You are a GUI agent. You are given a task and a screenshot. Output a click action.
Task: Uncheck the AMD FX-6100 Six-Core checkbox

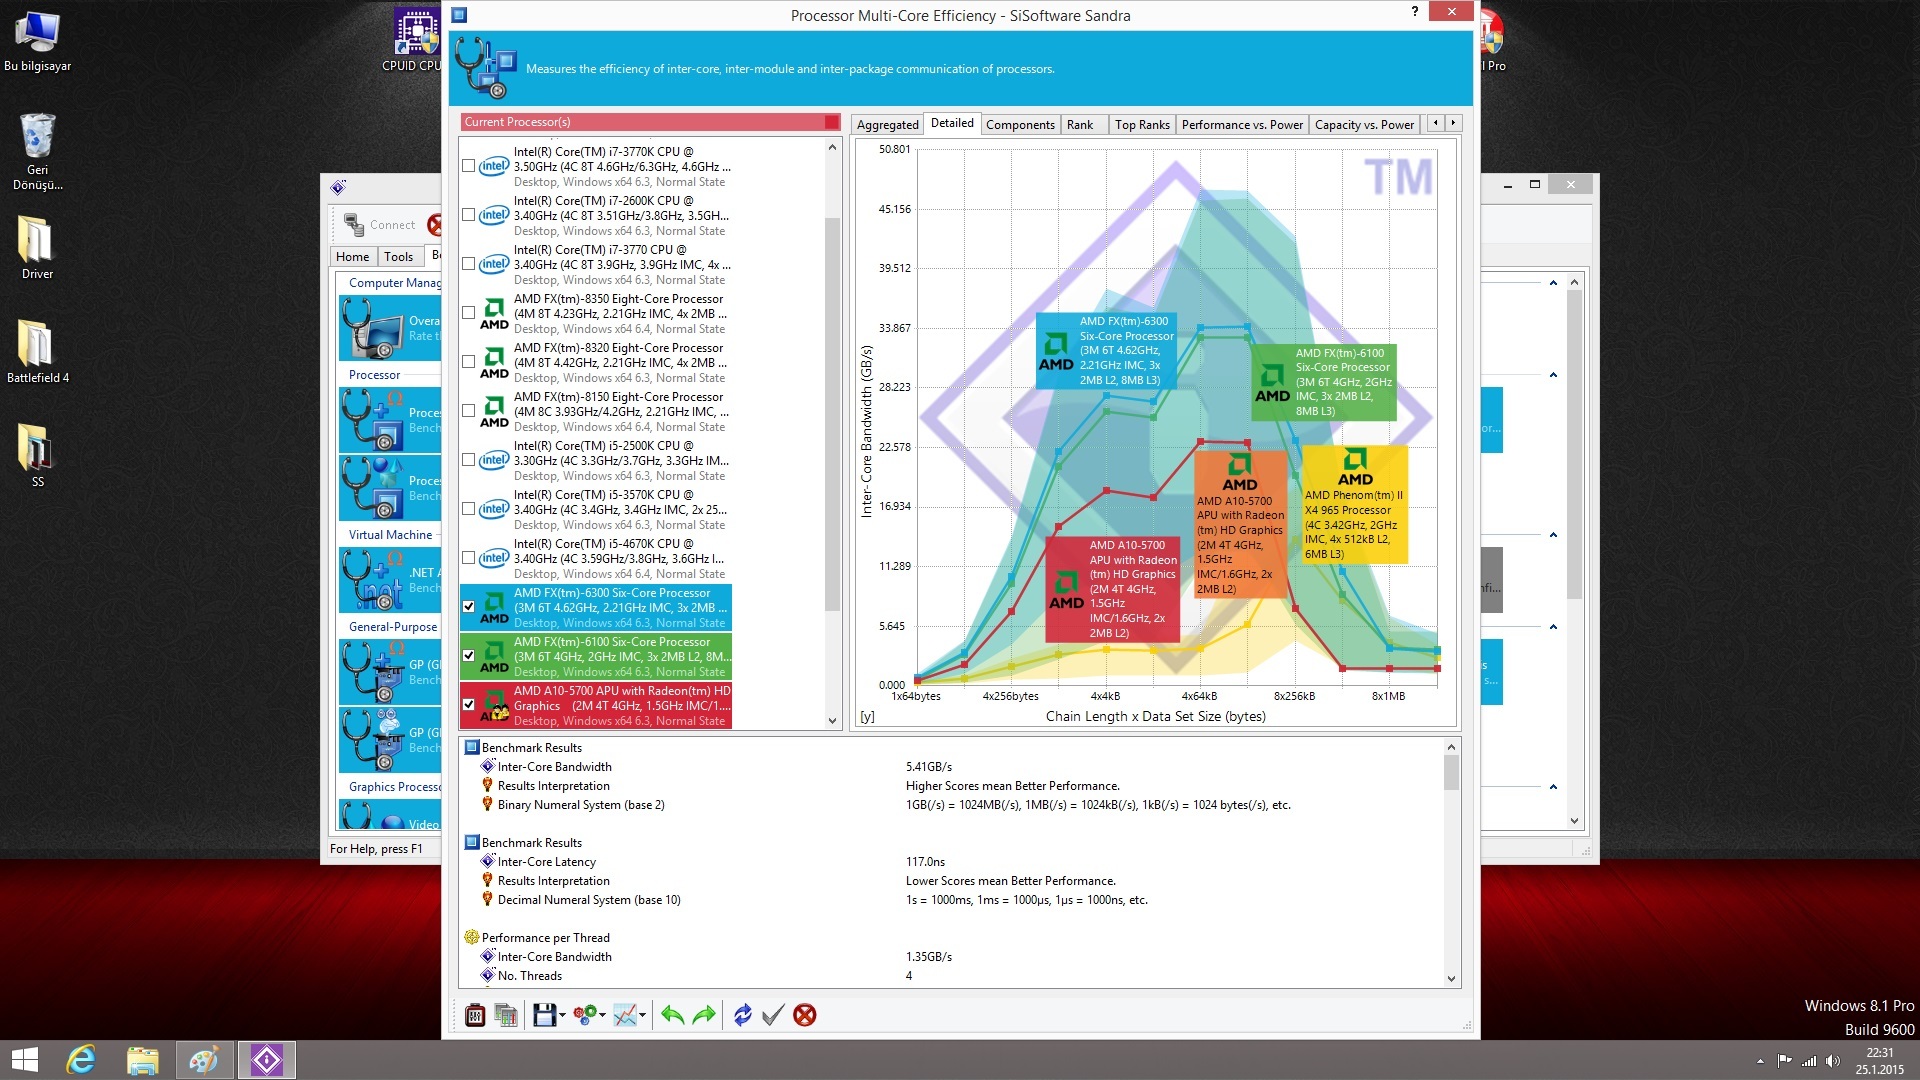coord(468,656)
